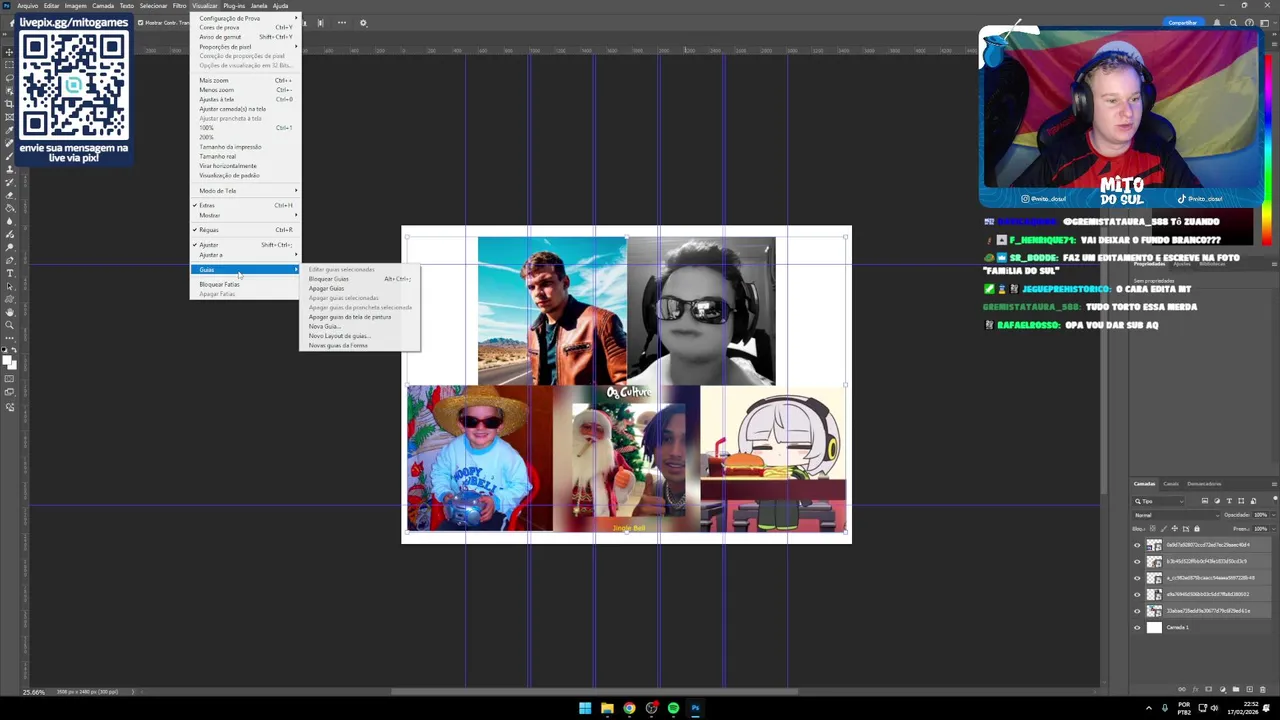Select the Zoom magnifier tool
The width and height of the screenshot is (1280, 720).
click(10, 324)
